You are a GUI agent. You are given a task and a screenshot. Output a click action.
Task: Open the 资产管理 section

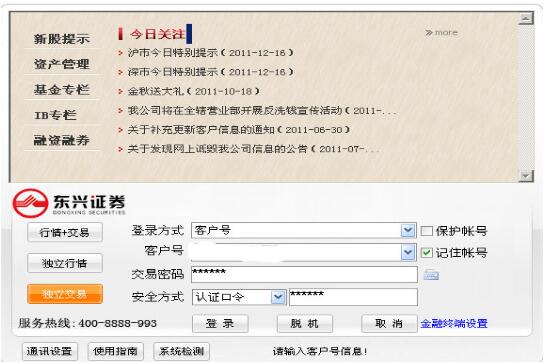coord(62,64)
